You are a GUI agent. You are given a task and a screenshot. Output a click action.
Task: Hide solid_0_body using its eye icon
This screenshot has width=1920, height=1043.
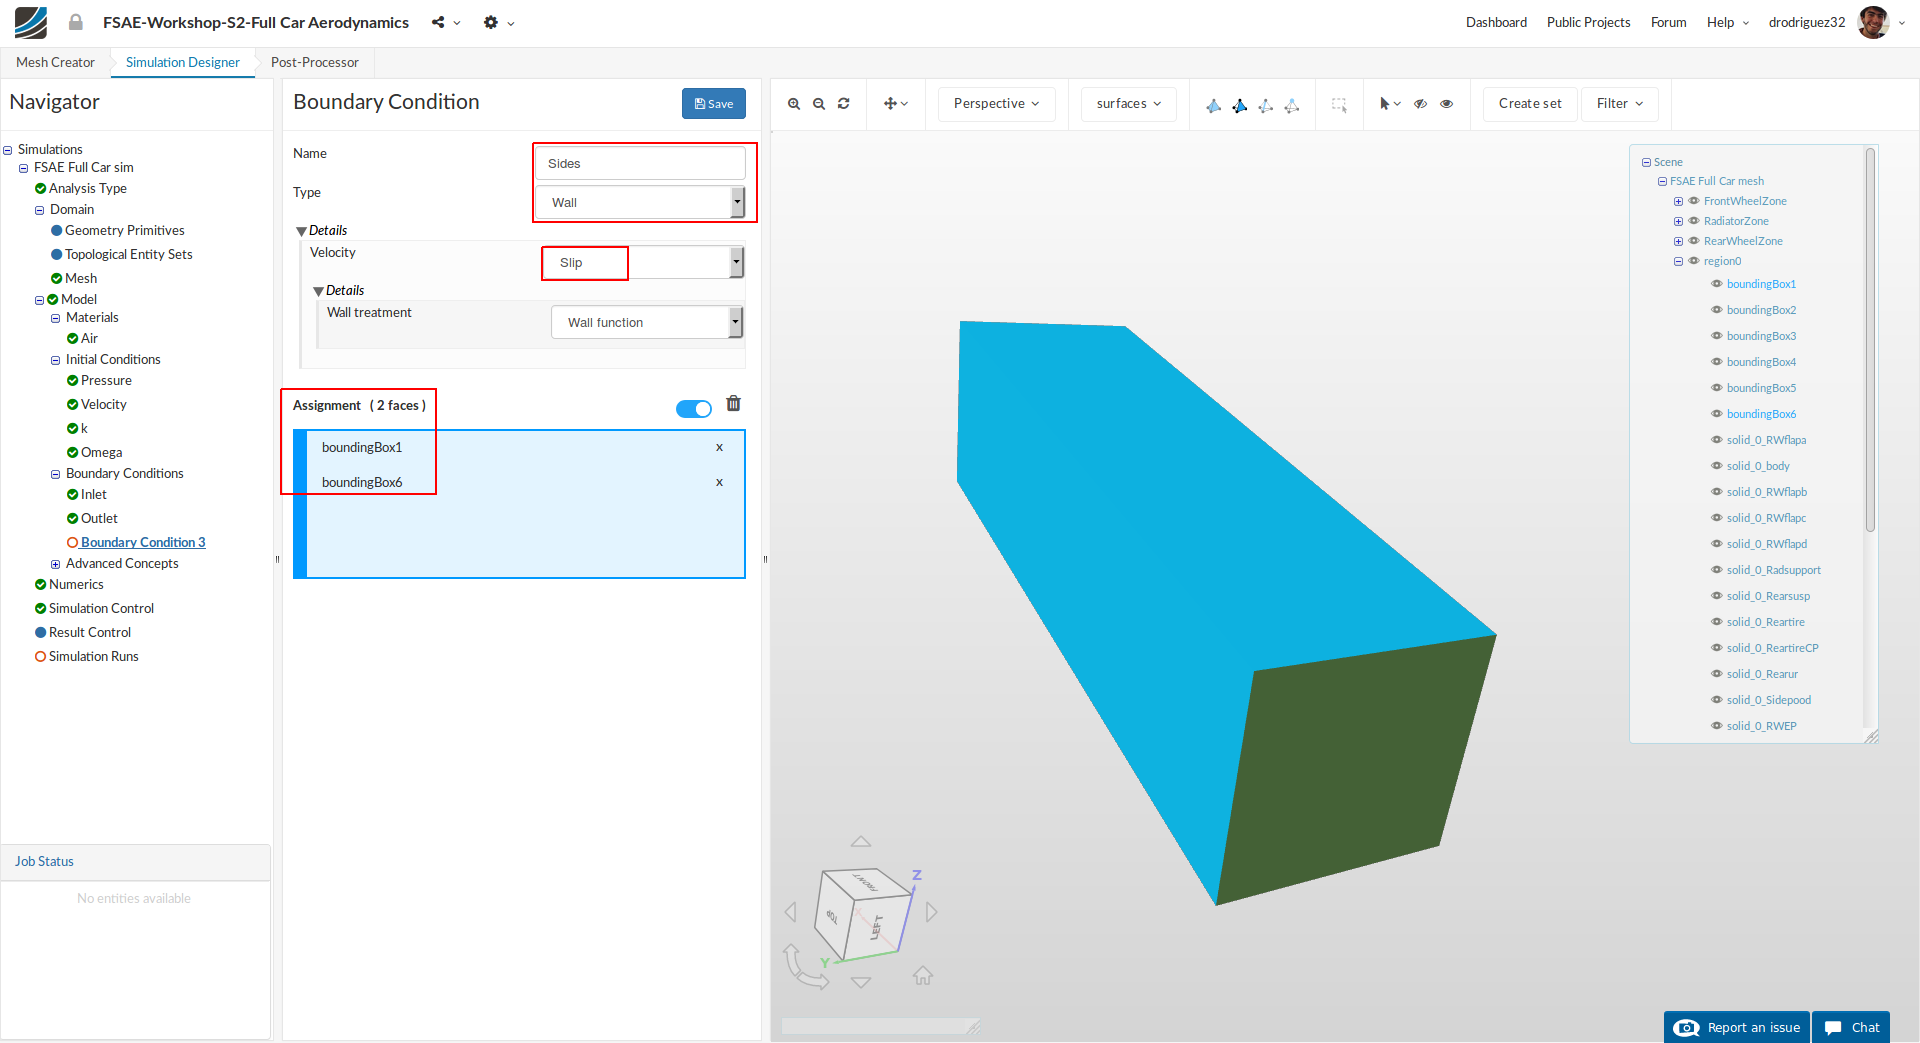(1717, 466)
